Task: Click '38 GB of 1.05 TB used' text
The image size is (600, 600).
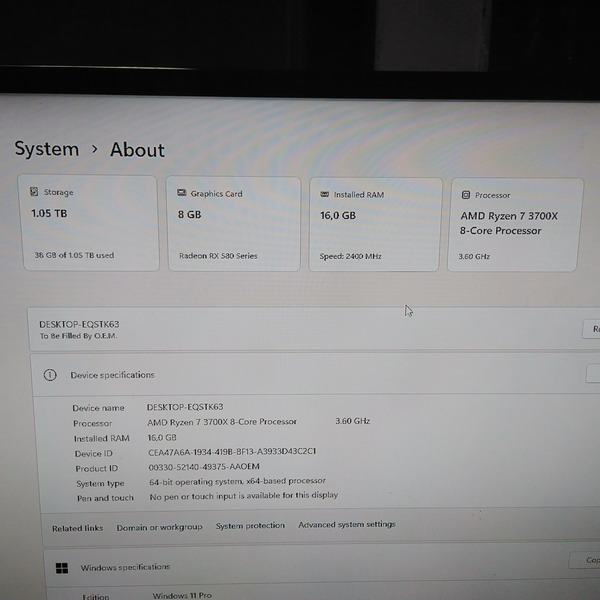Action: 74,255
